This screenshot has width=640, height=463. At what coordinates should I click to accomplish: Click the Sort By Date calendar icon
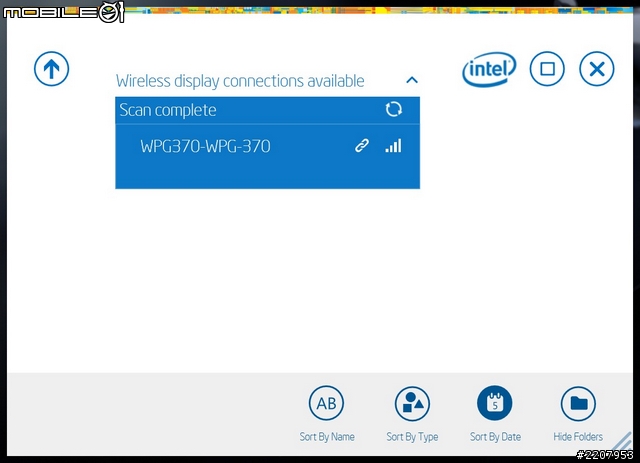click(495, 403)
